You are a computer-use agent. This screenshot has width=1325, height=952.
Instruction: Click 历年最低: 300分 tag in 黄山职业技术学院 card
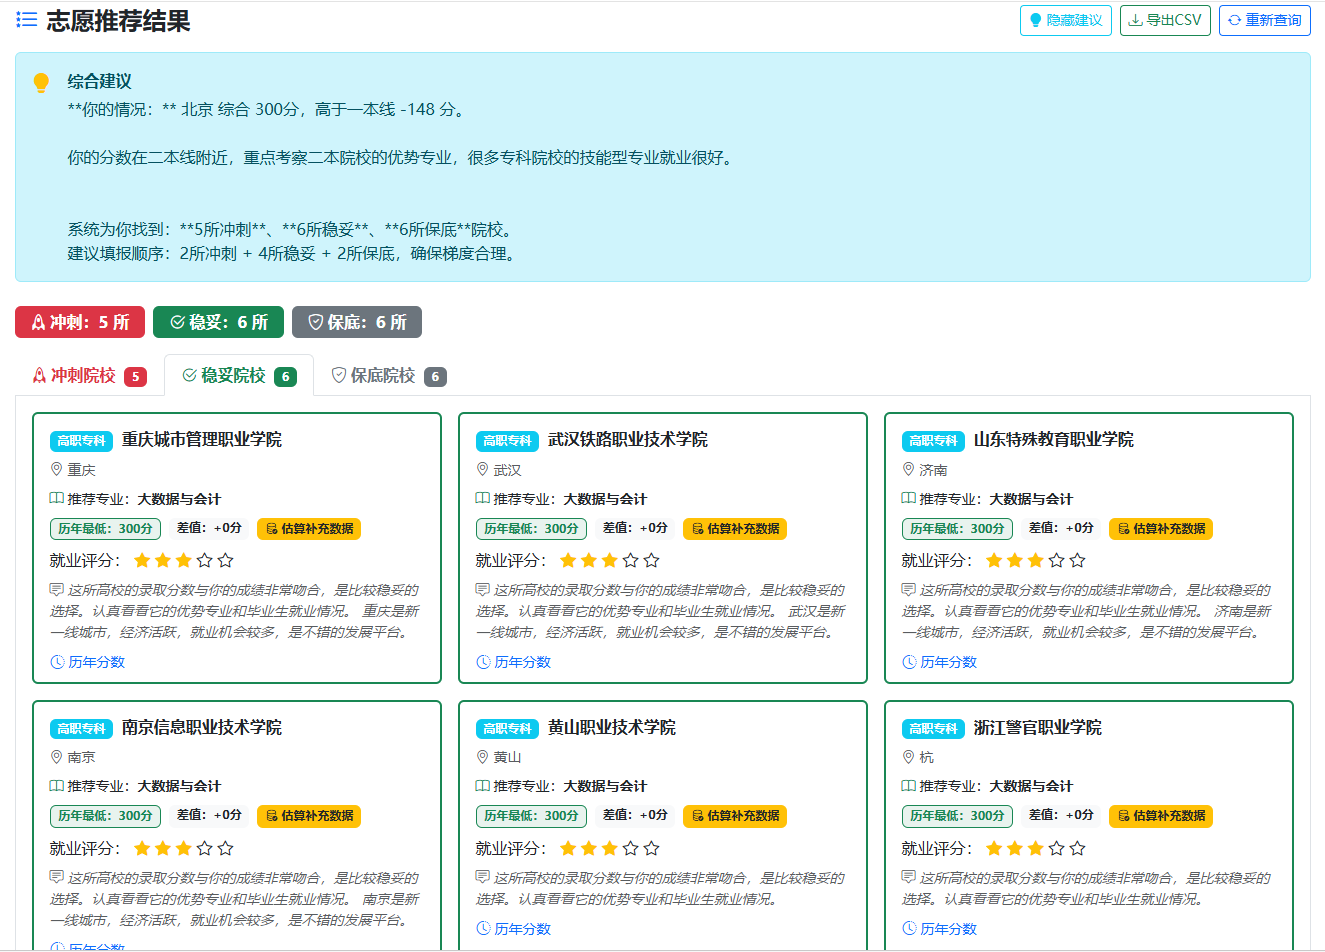click(531, 816)
